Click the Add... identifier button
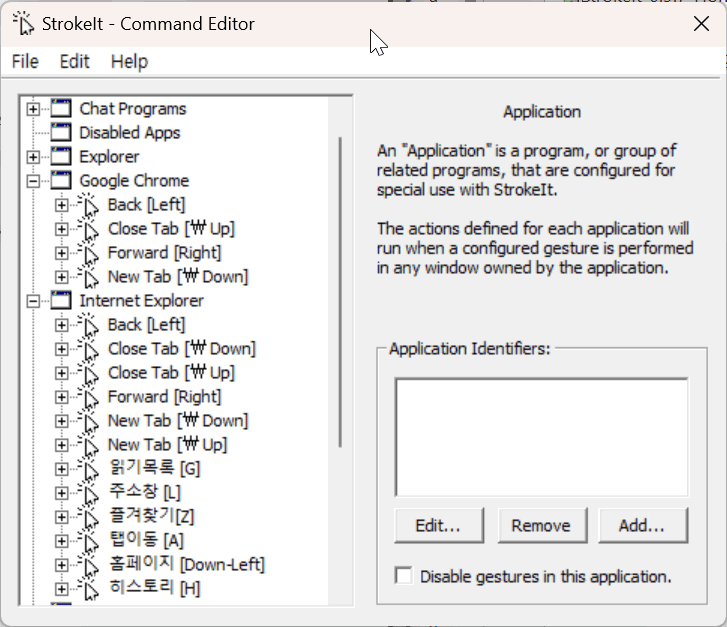This screenshot has width=727, height=627. 643,525
